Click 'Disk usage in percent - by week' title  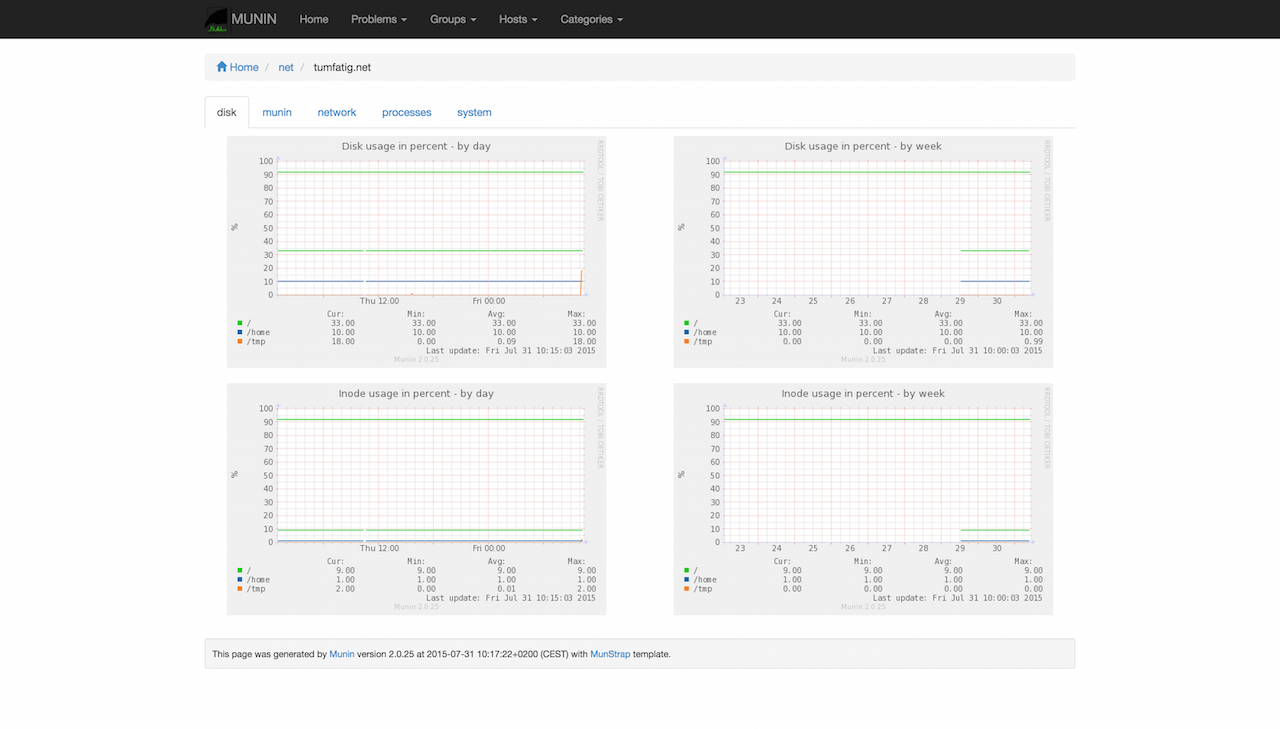[x=863, y=146]
